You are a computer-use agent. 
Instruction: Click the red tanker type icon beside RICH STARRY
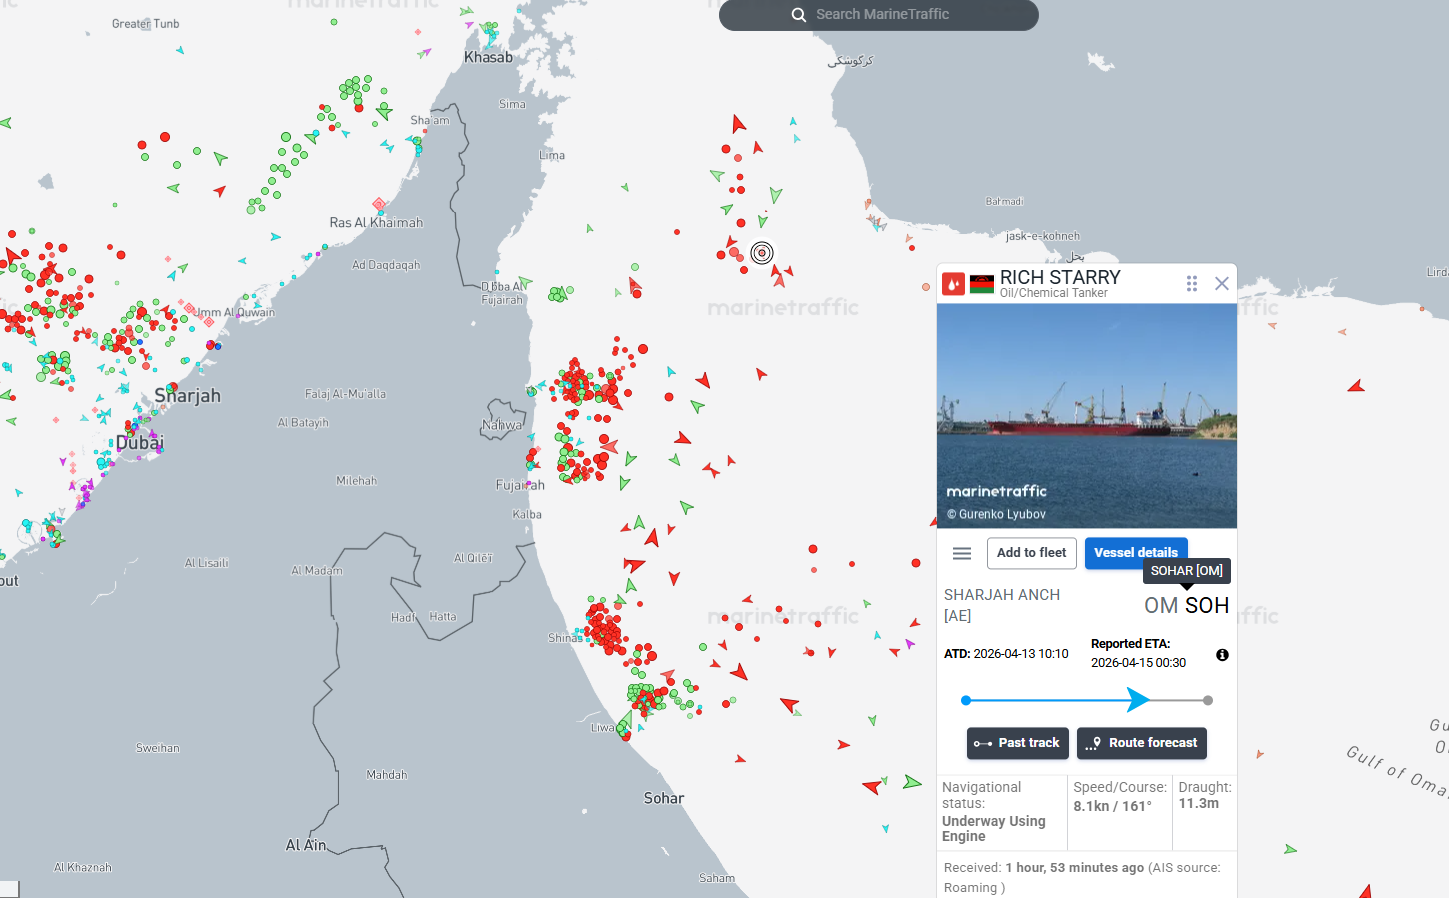(954, 285)
